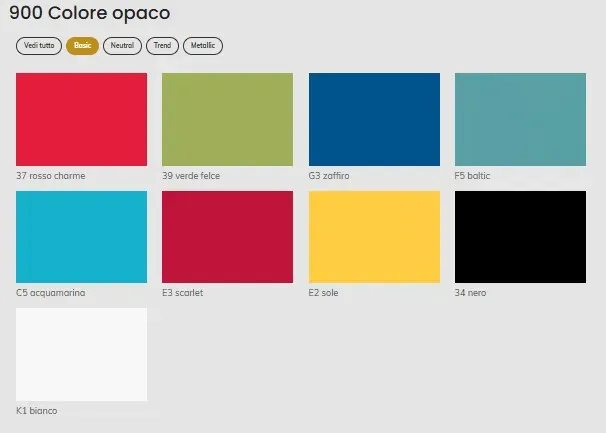Click the '900 Colore opaco' heading
This screenshot has width=606, height=433.
tap(89, 14)
